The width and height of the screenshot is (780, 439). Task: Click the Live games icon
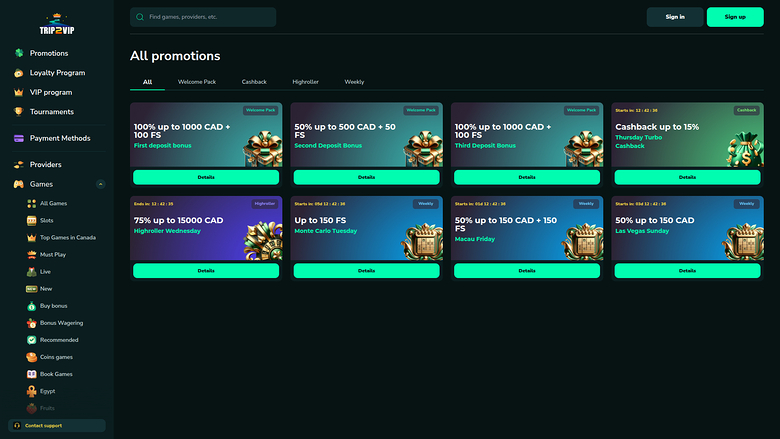(31, 272)
